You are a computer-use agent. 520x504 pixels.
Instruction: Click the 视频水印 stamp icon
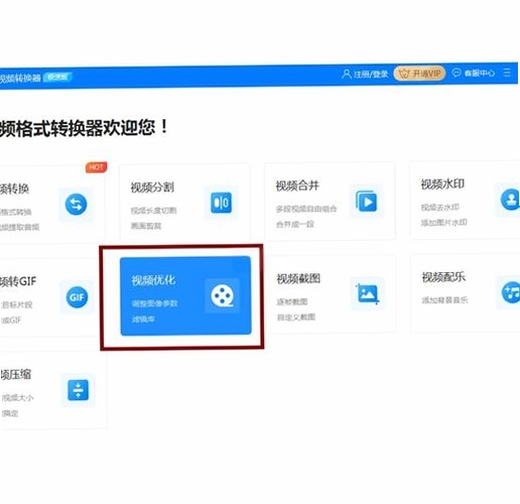510,199
